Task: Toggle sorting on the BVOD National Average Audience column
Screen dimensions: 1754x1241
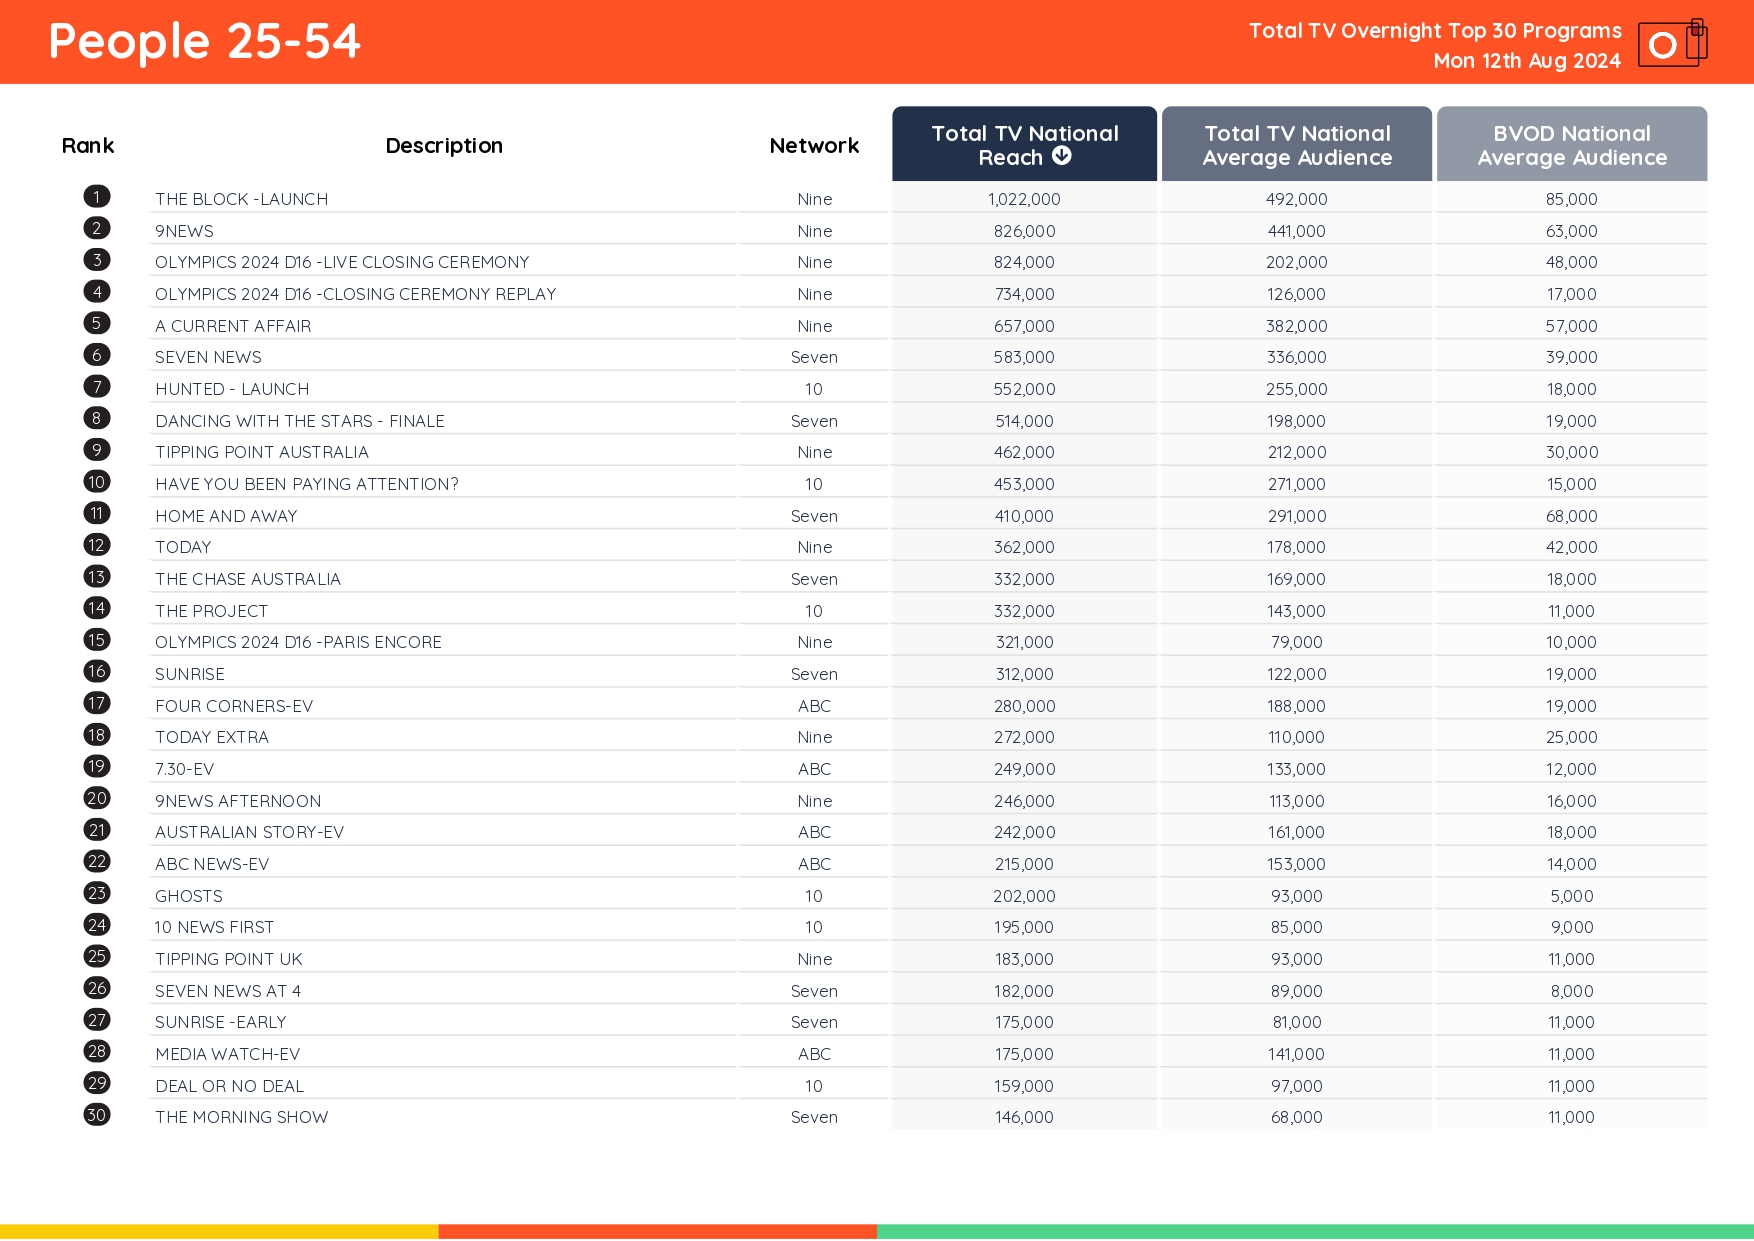Action: click(1571, 144)
